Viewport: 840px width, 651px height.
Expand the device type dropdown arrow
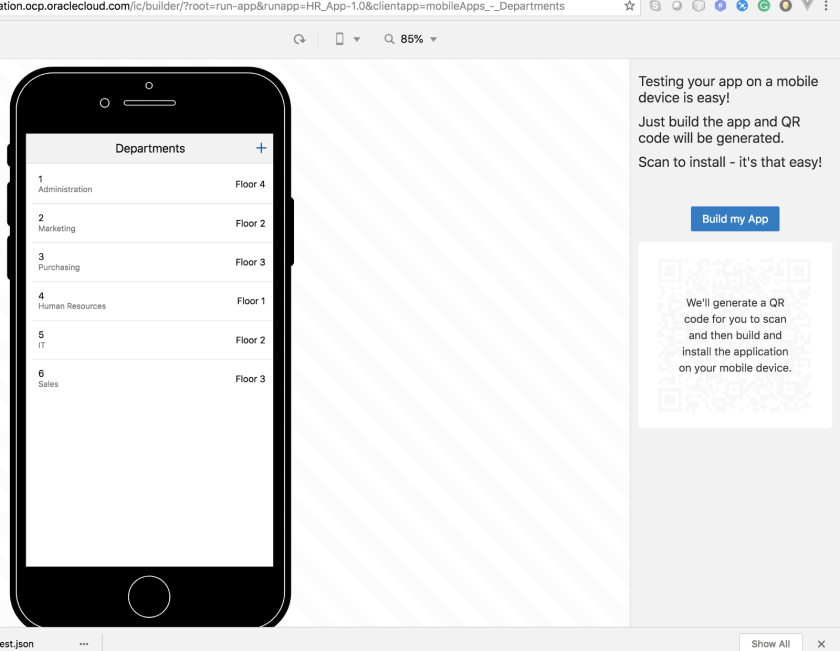tap(357, 40)
